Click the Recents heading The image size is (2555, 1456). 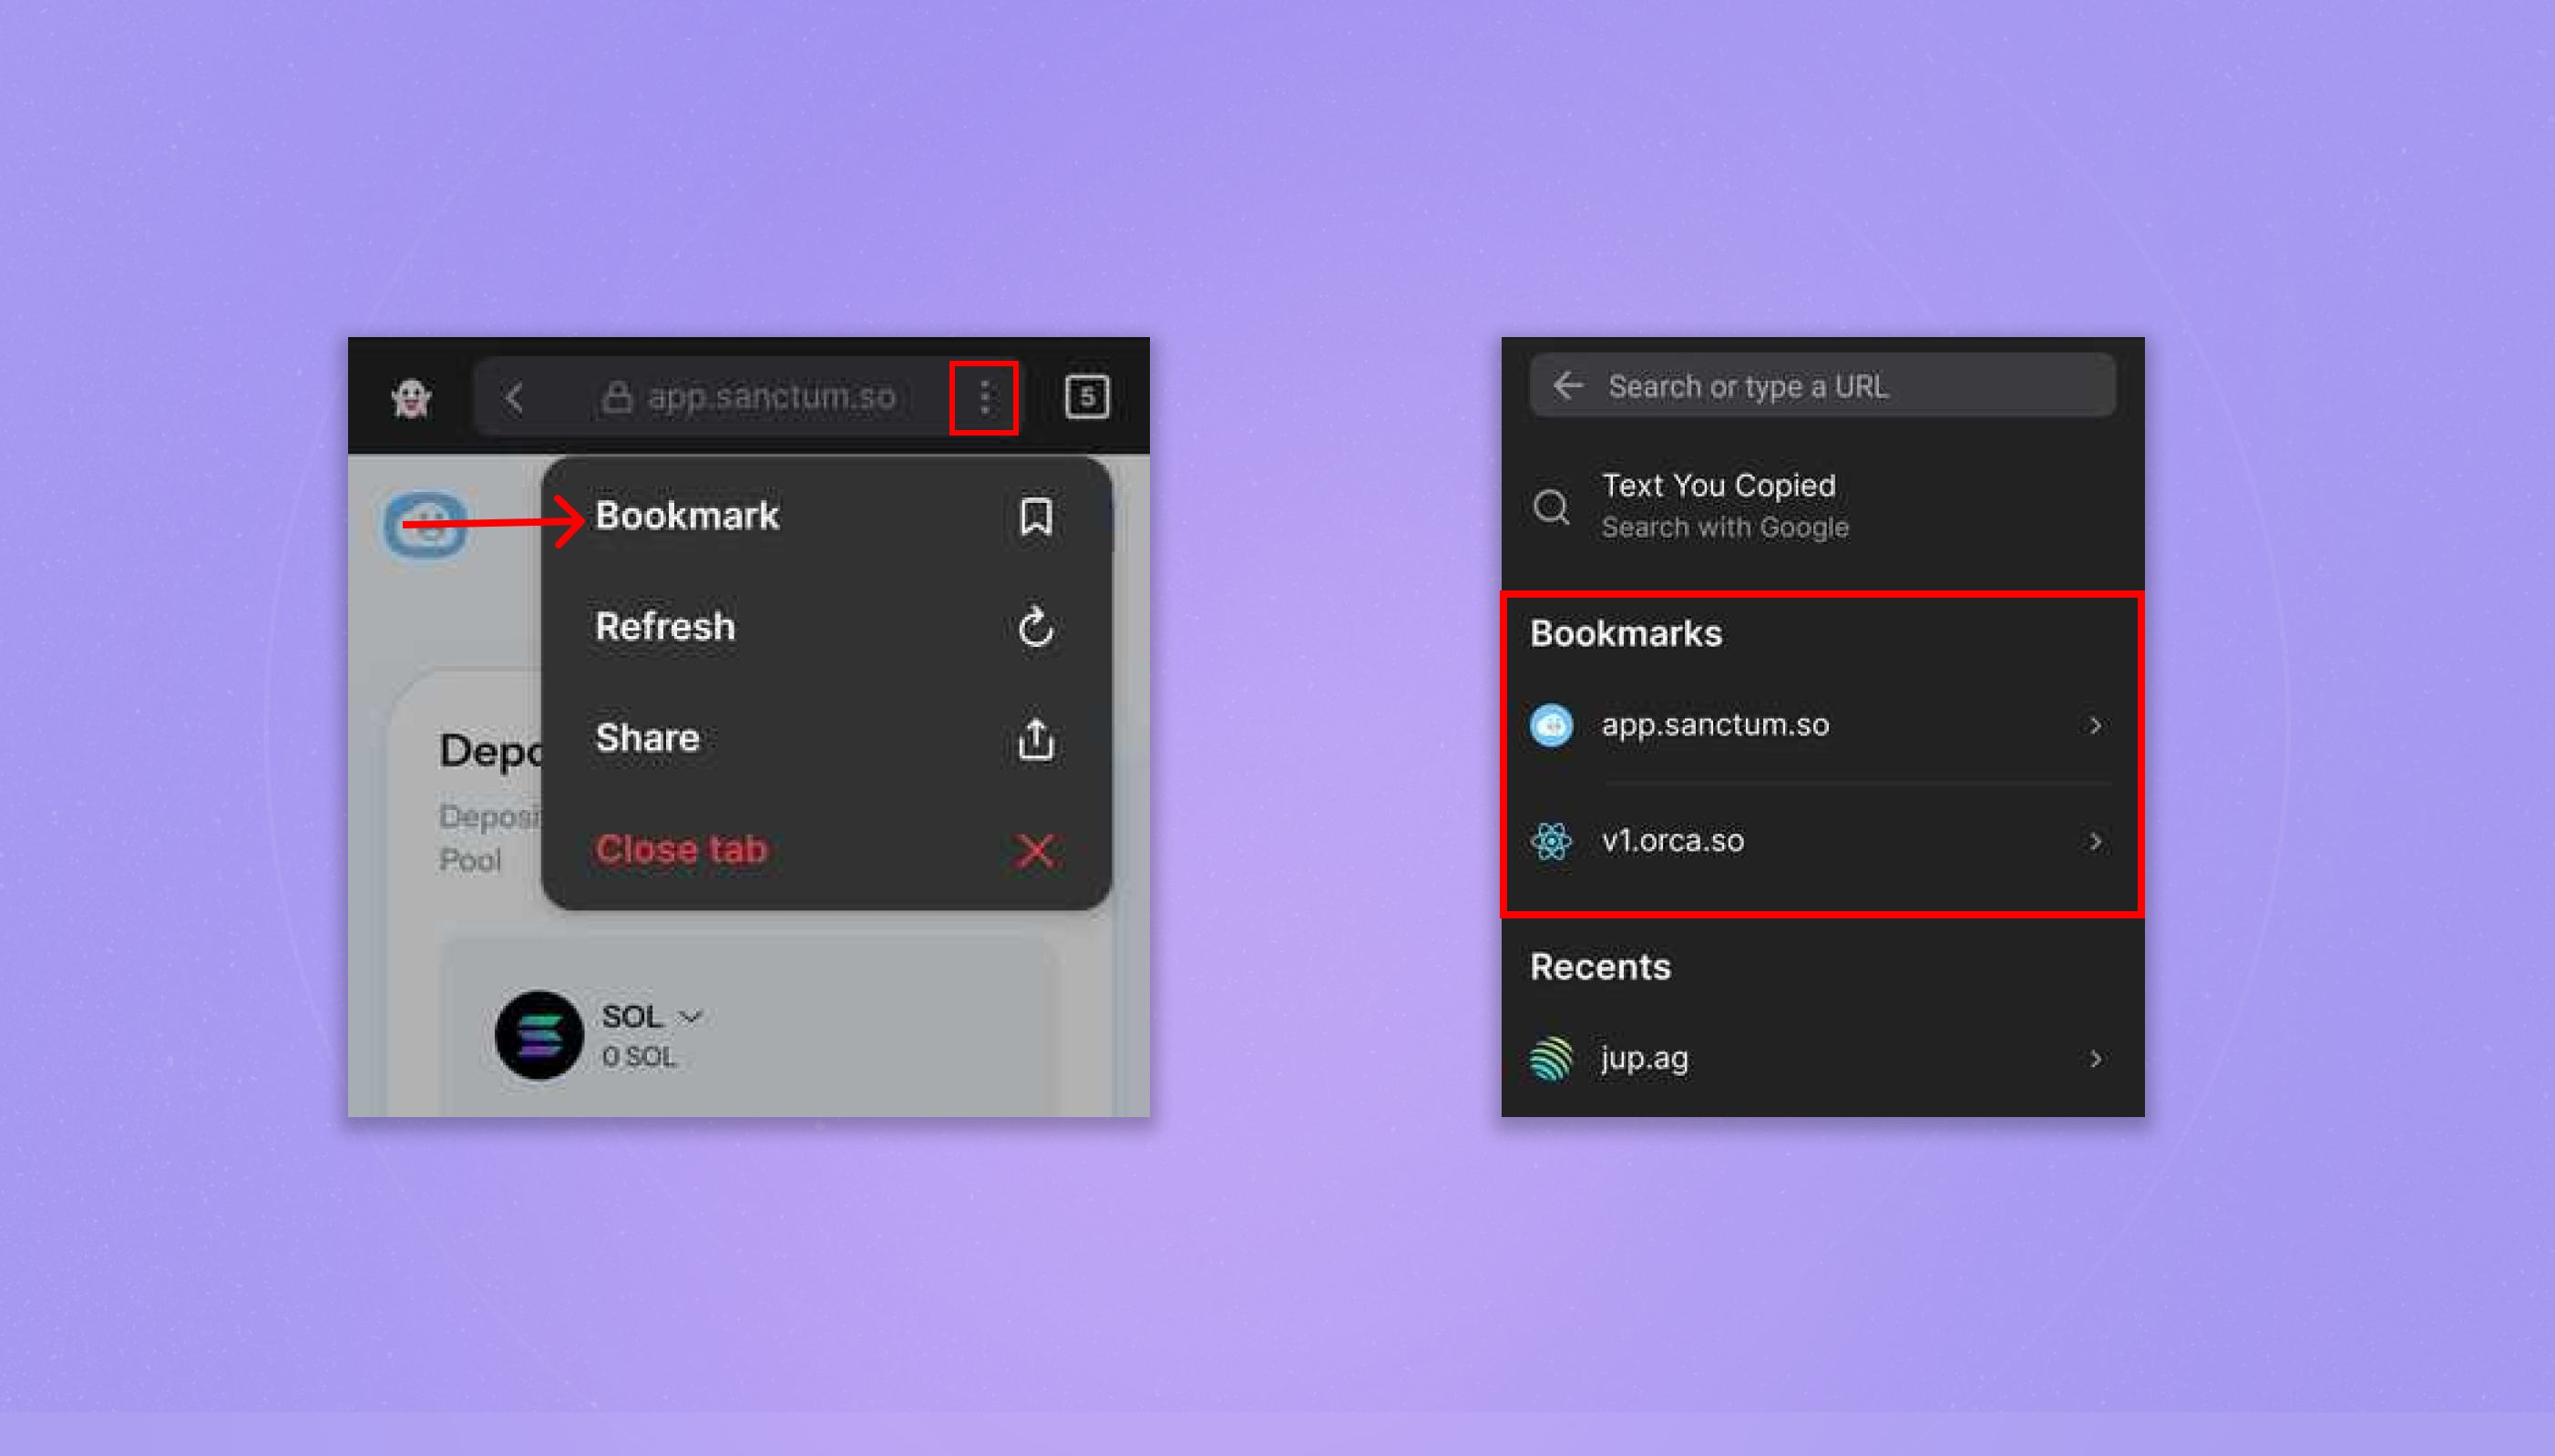coord(1600,967)
